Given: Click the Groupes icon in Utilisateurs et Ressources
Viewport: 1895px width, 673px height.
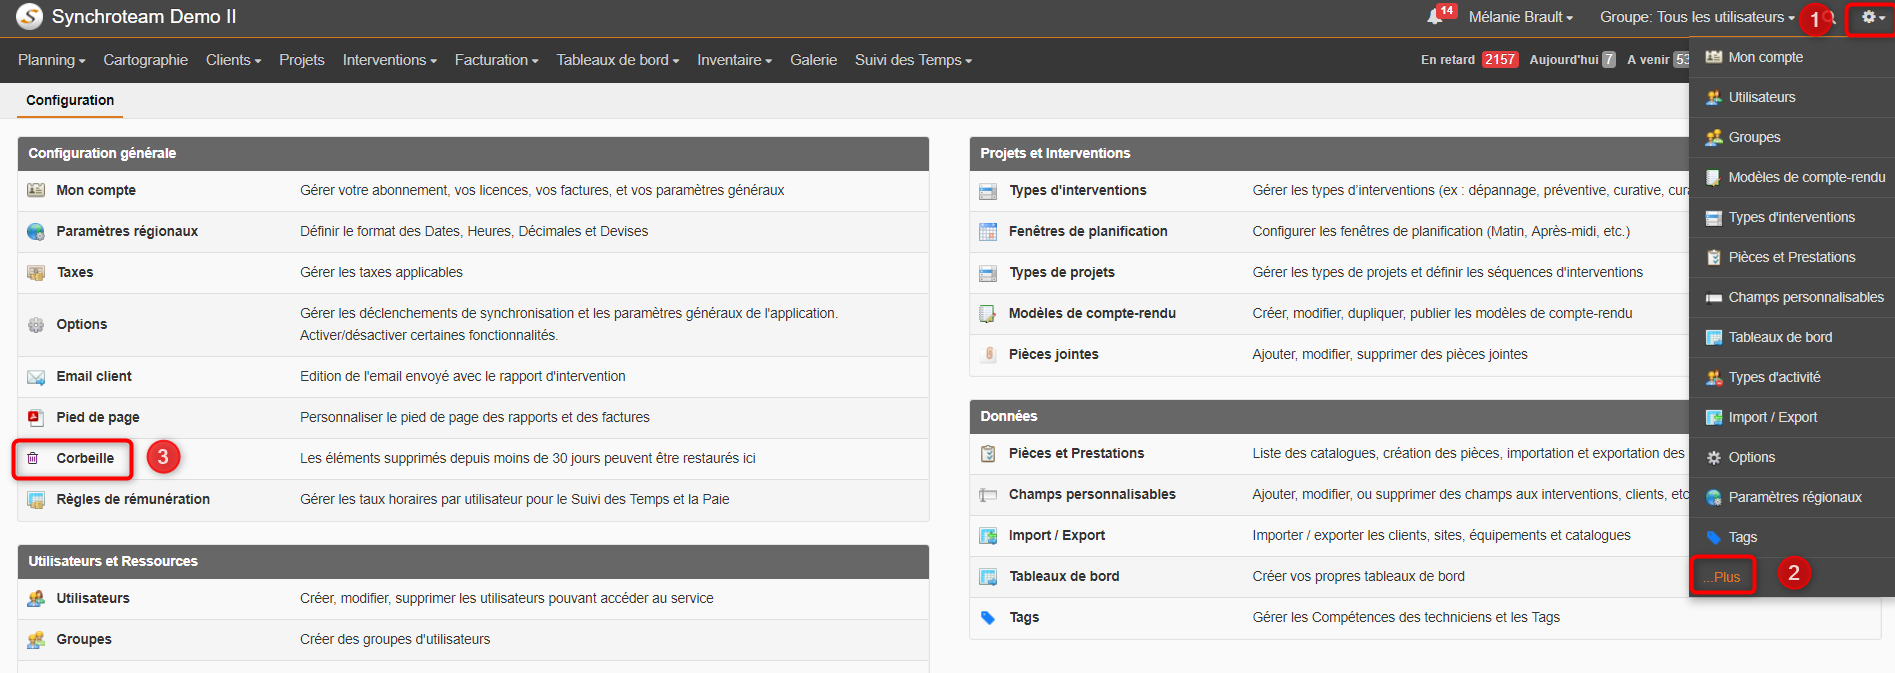Looking at the screenshot, I should tap(36, 639).
